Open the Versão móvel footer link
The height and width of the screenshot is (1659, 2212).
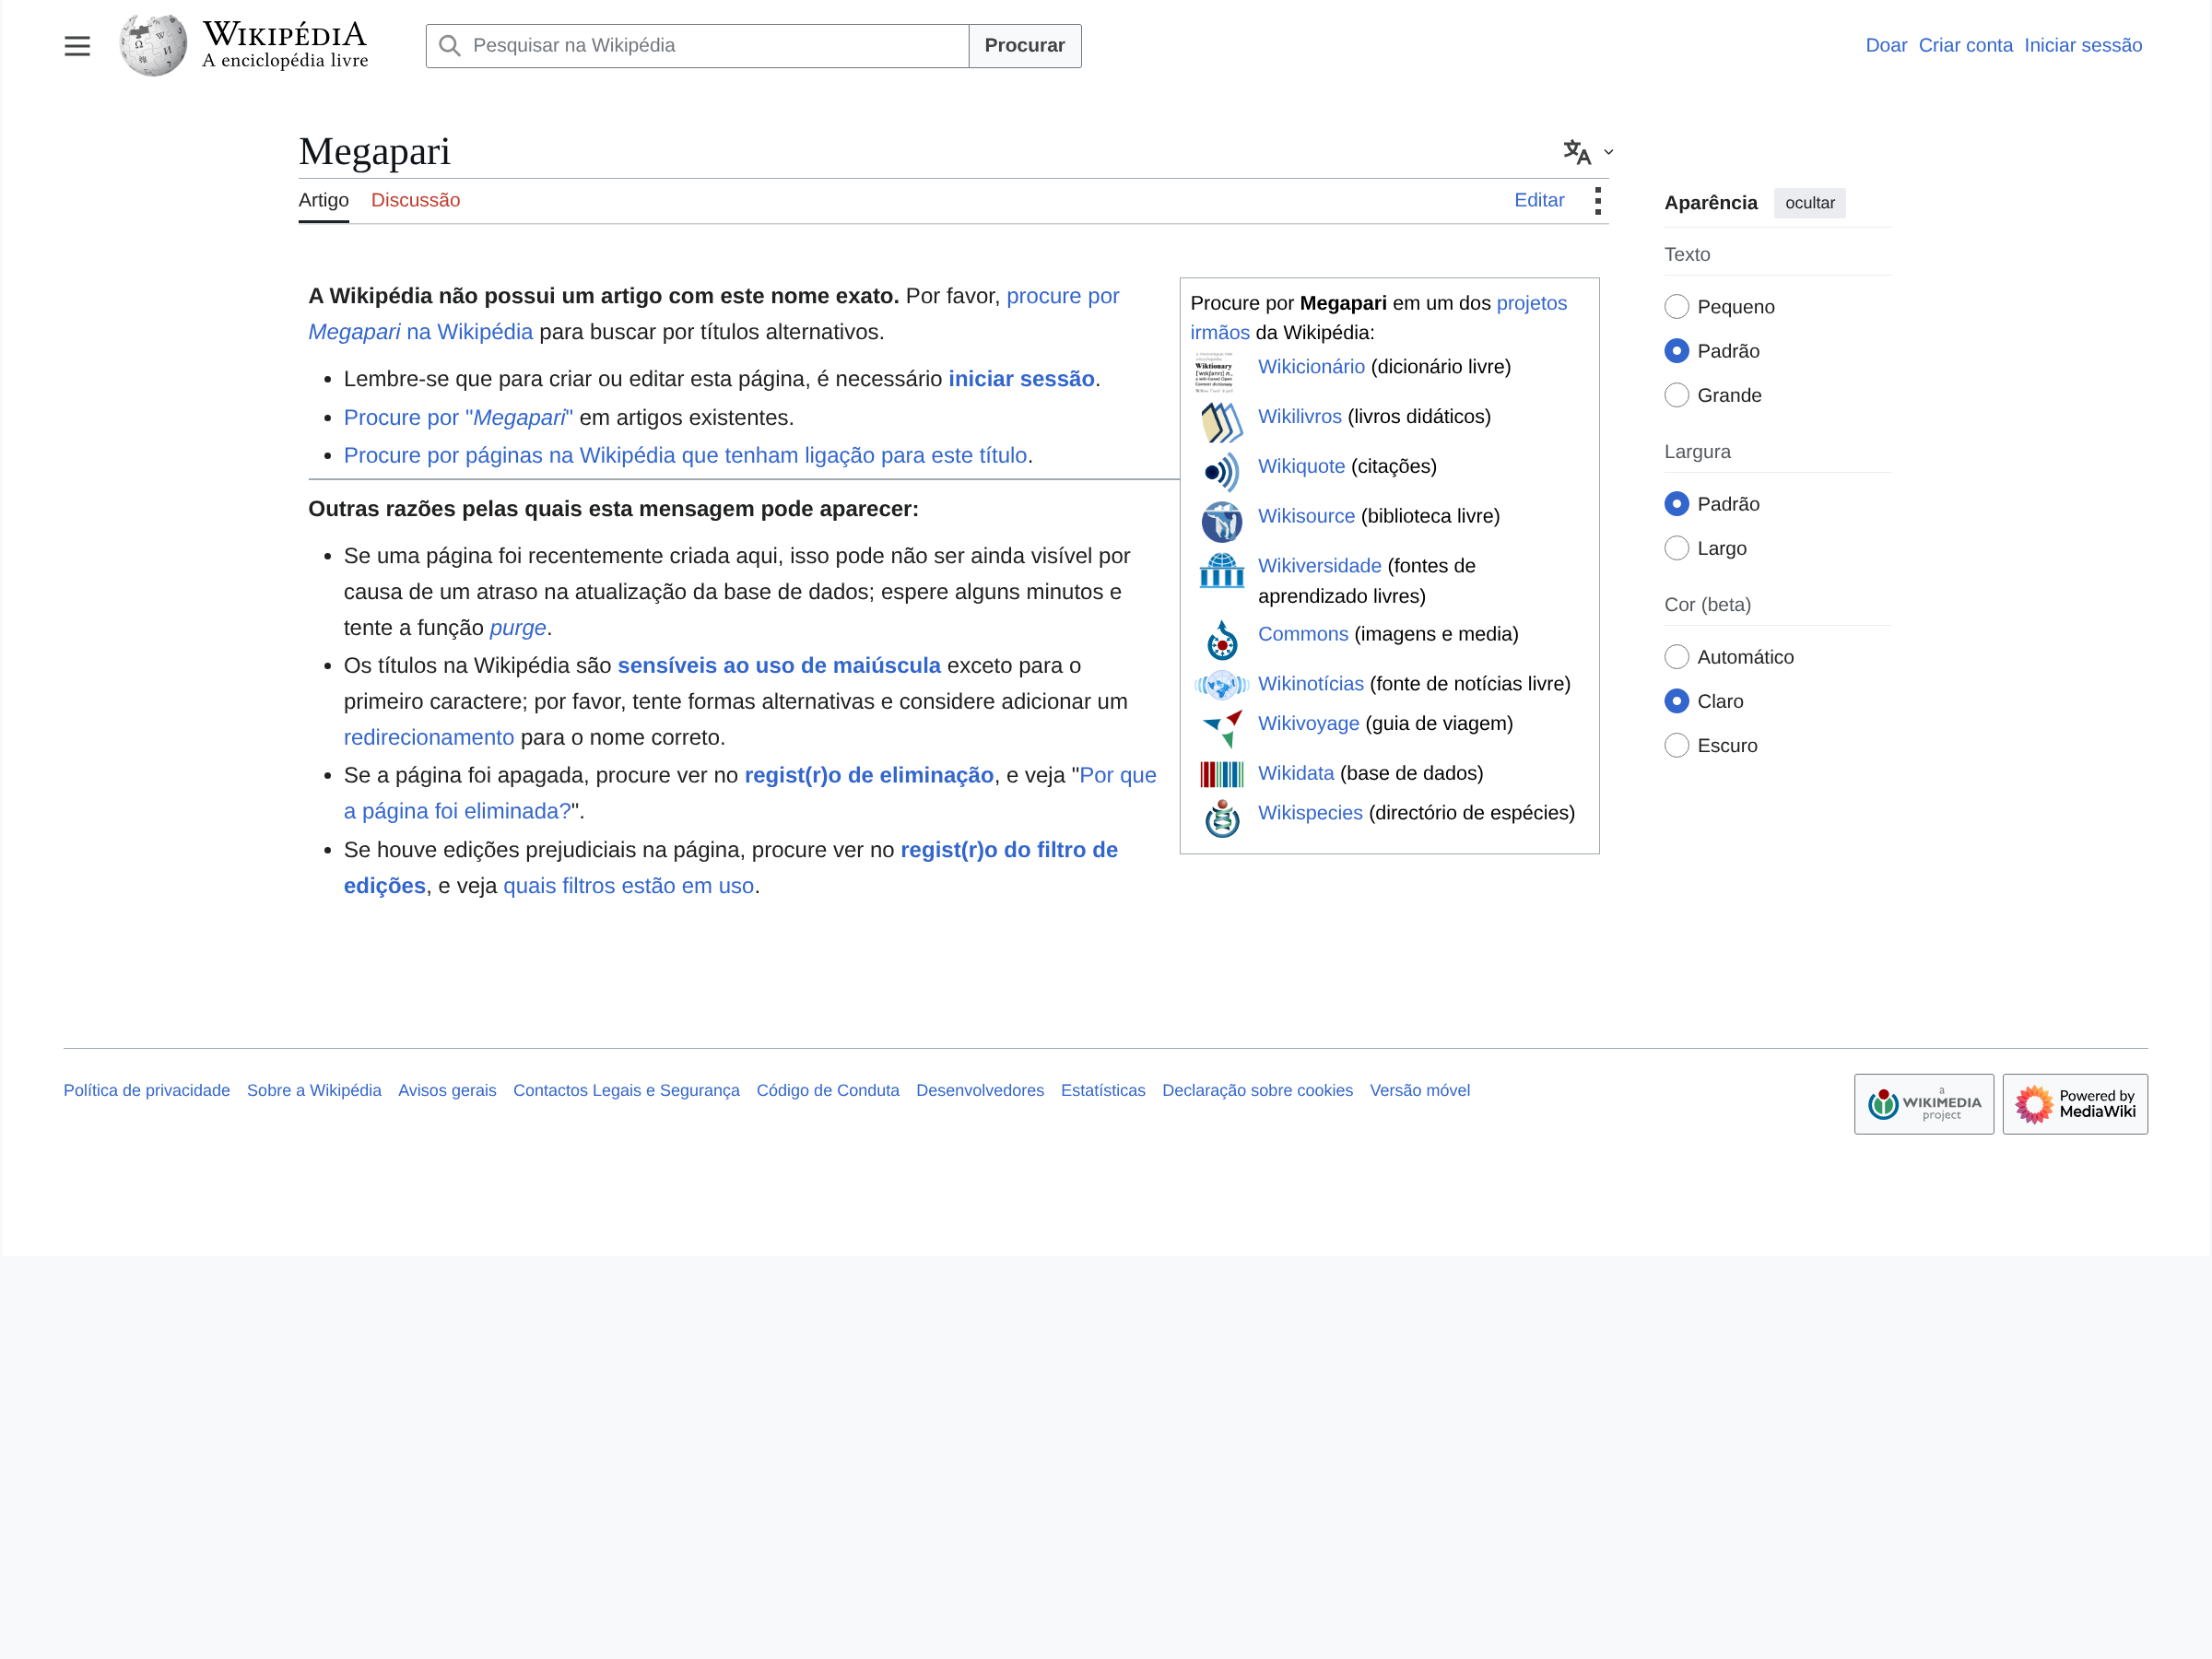[x=1420, y=1090]
